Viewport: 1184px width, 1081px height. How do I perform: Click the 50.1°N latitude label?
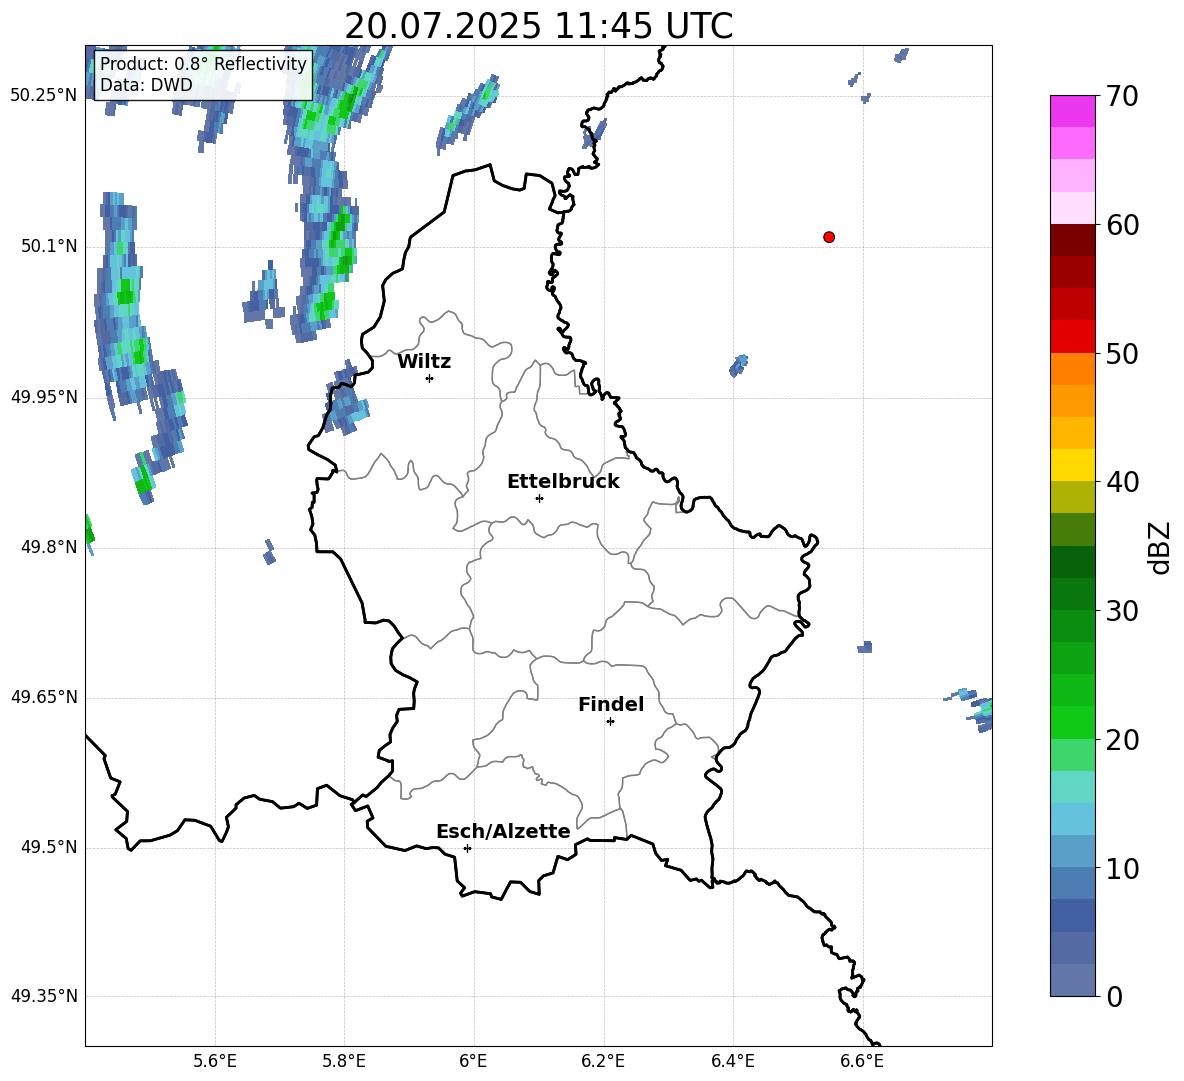[49, 246]
